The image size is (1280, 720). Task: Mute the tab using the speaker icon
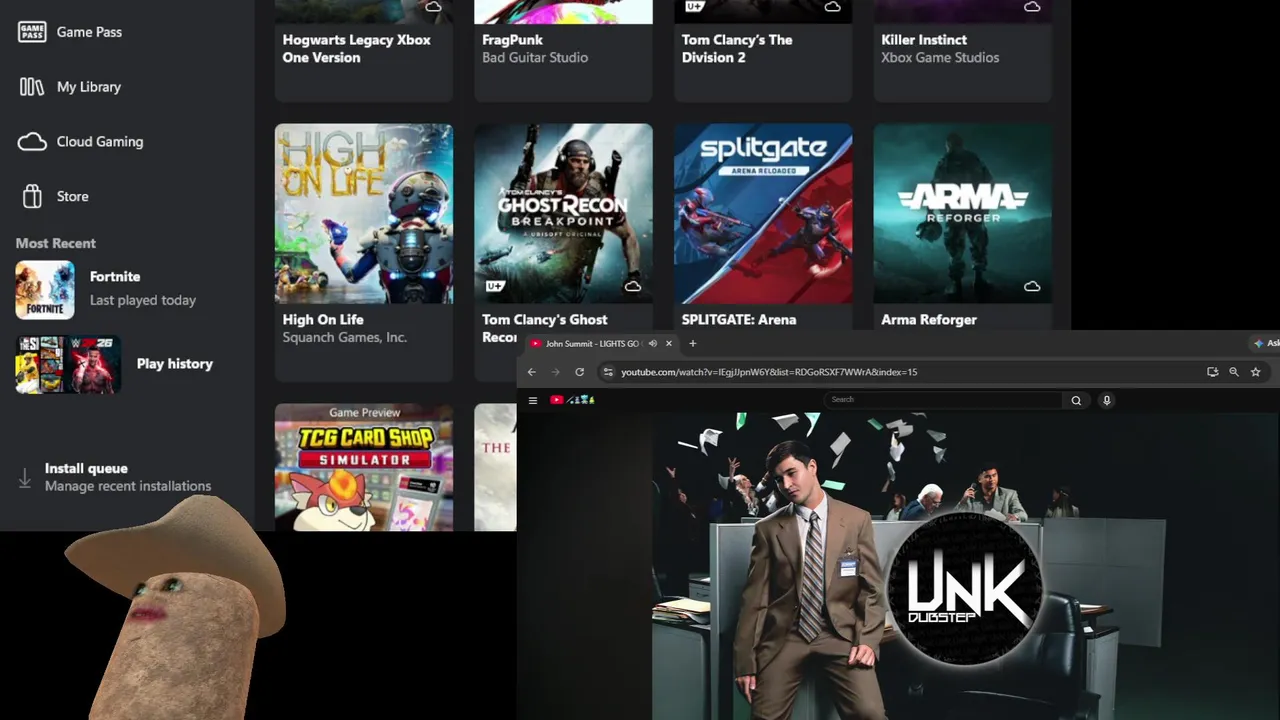(652, 344)
